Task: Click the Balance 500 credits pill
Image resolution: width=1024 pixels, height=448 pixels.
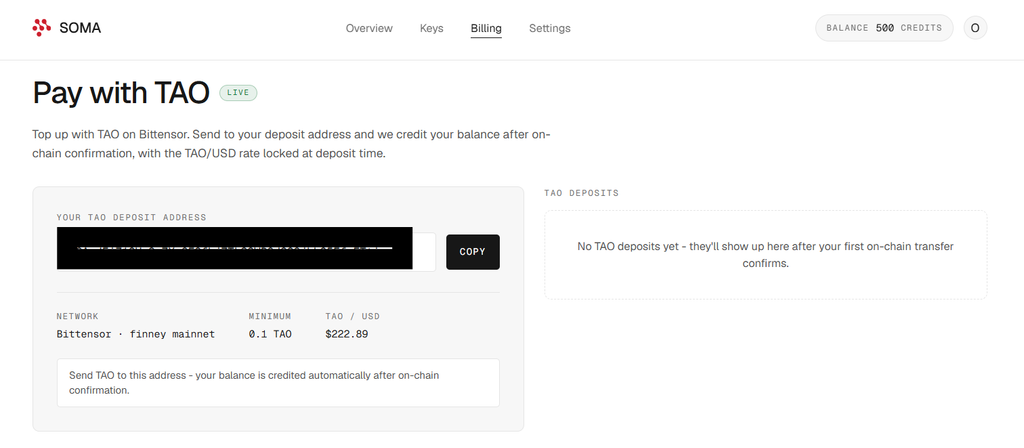Action: pyautogui.click(x=884, y=28)
